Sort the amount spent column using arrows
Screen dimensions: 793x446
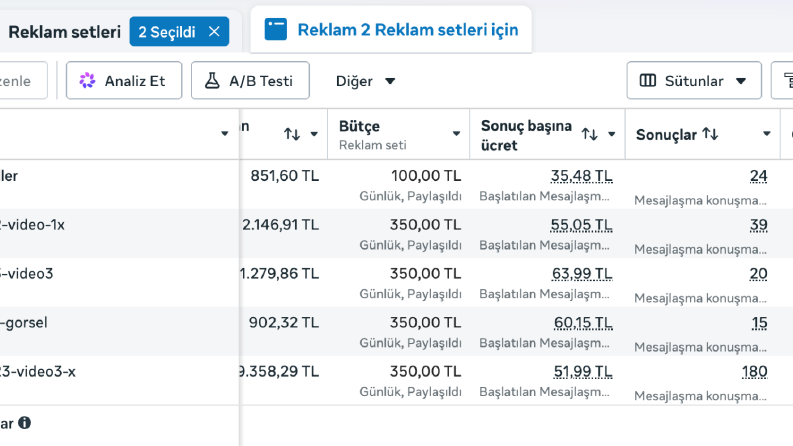coord(292,134)
